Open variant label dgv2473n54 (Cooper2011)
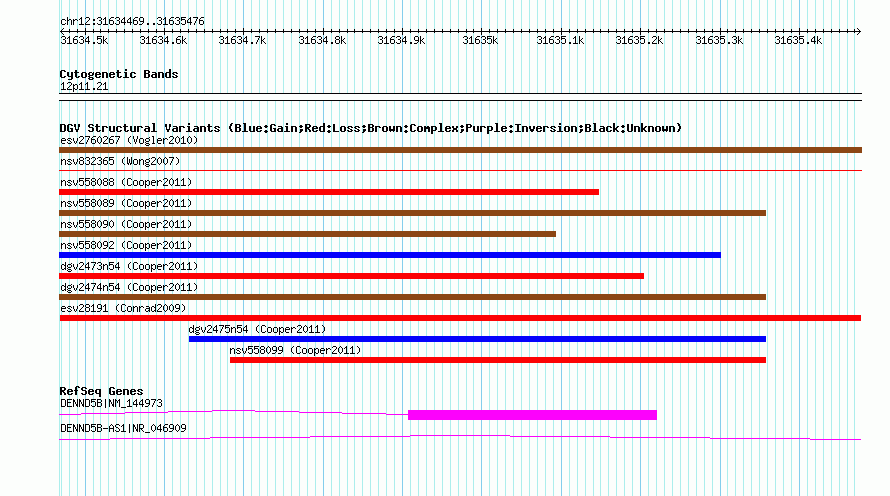This screenshot has width=890, height=496. (129, 266)
